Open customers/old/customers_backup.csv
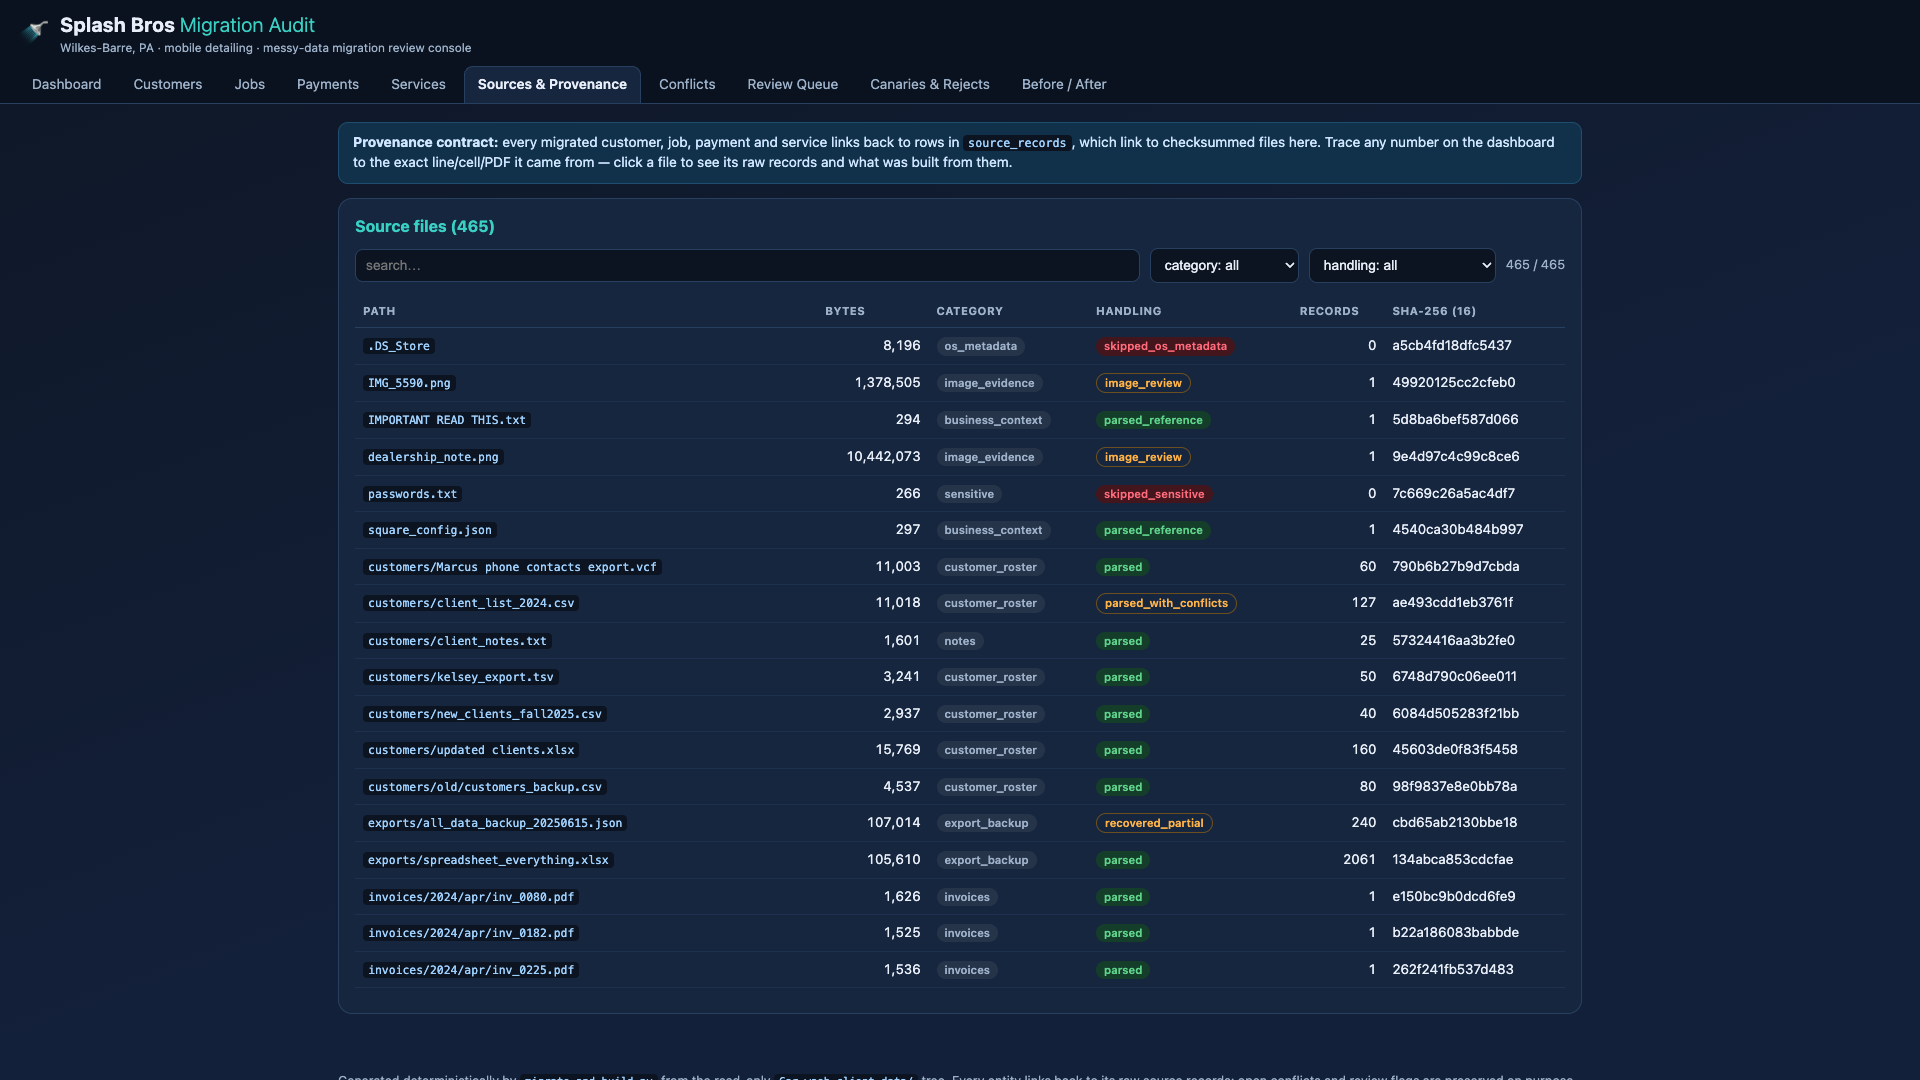This screenshot has width=1920, height=1080. 485,787
